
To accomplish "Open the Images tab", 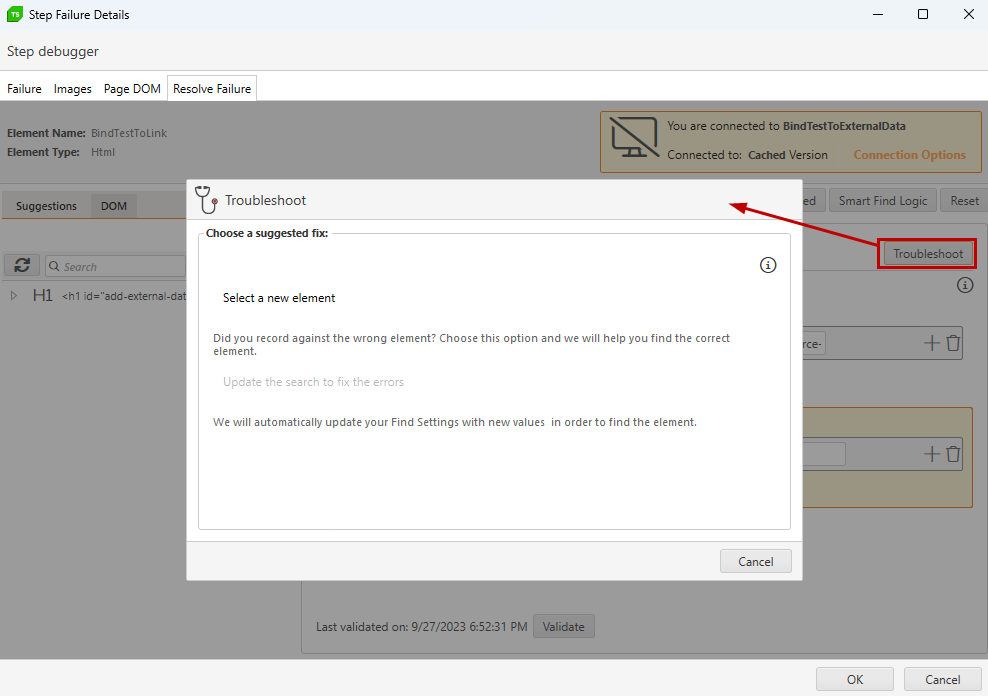I will [x=72, y=89].
